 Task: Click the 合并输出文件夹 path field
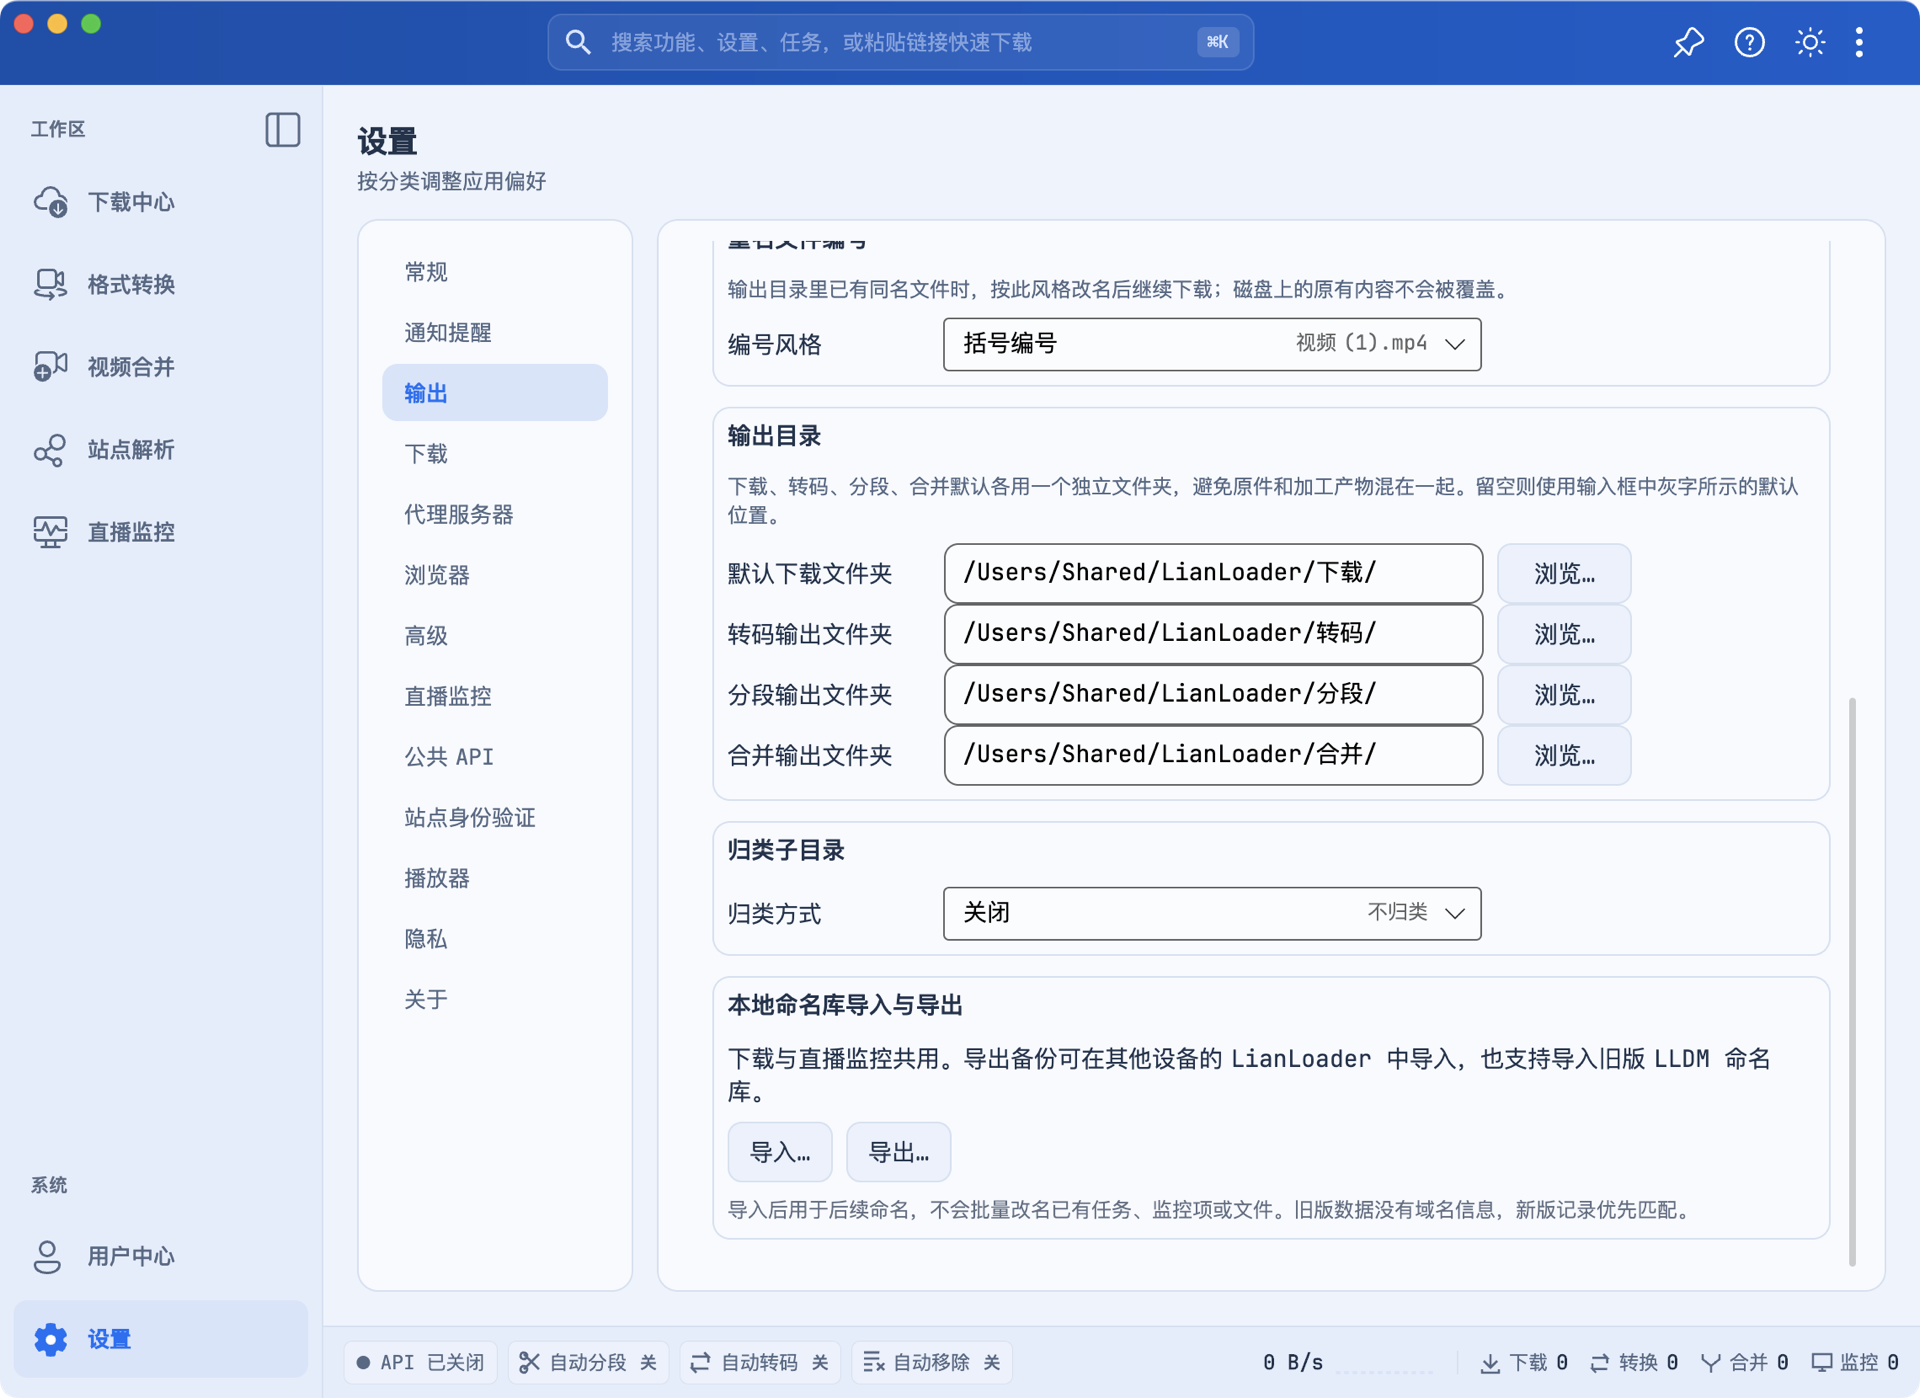[x=1213, y=755]
